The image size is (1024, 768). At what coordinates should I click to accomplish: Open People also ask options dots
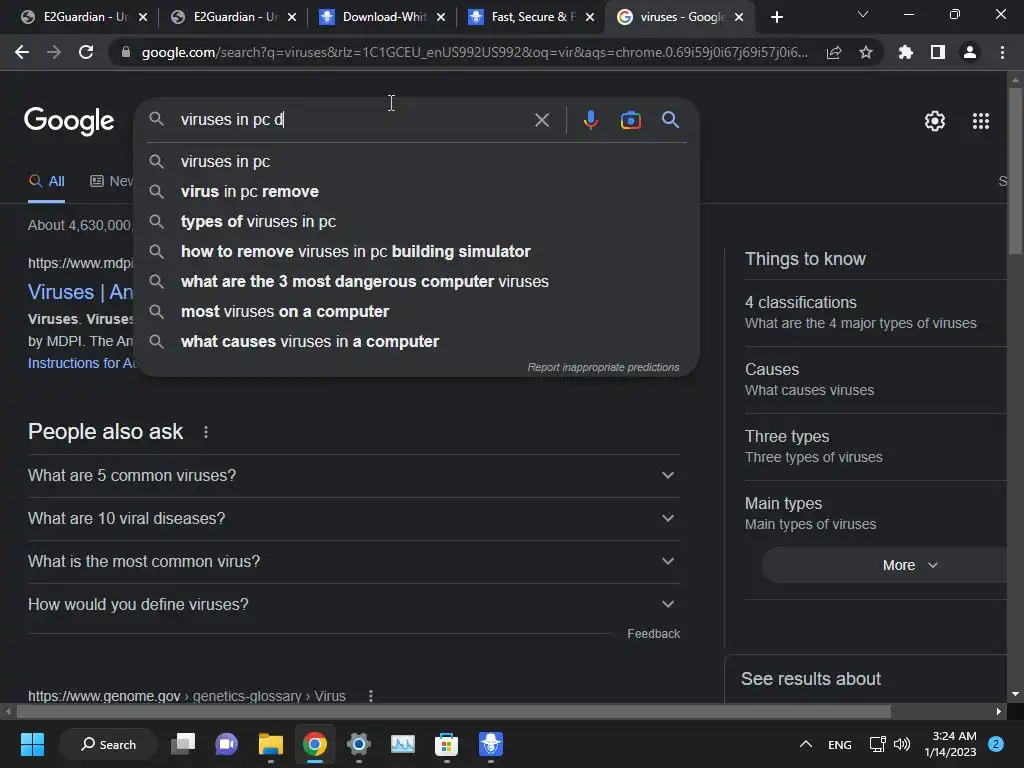(x=206, y=432)
